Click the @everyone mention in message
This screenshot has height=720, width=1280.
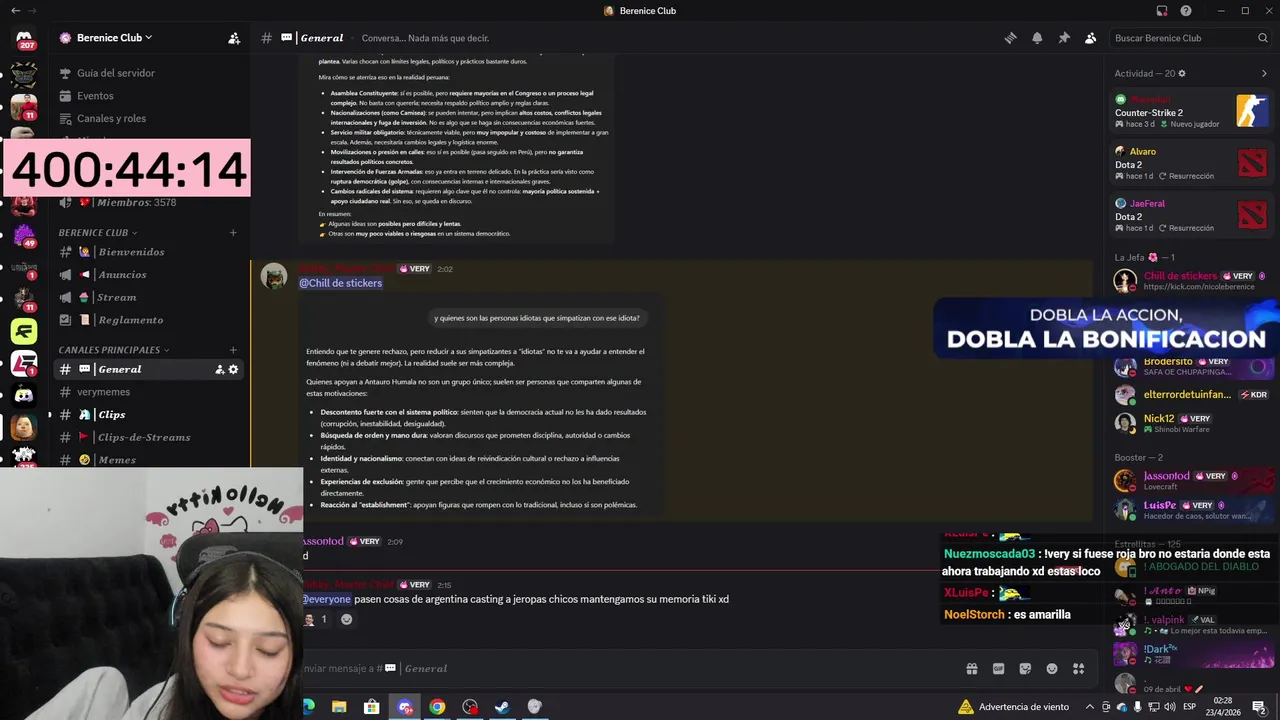pos(327,599)
